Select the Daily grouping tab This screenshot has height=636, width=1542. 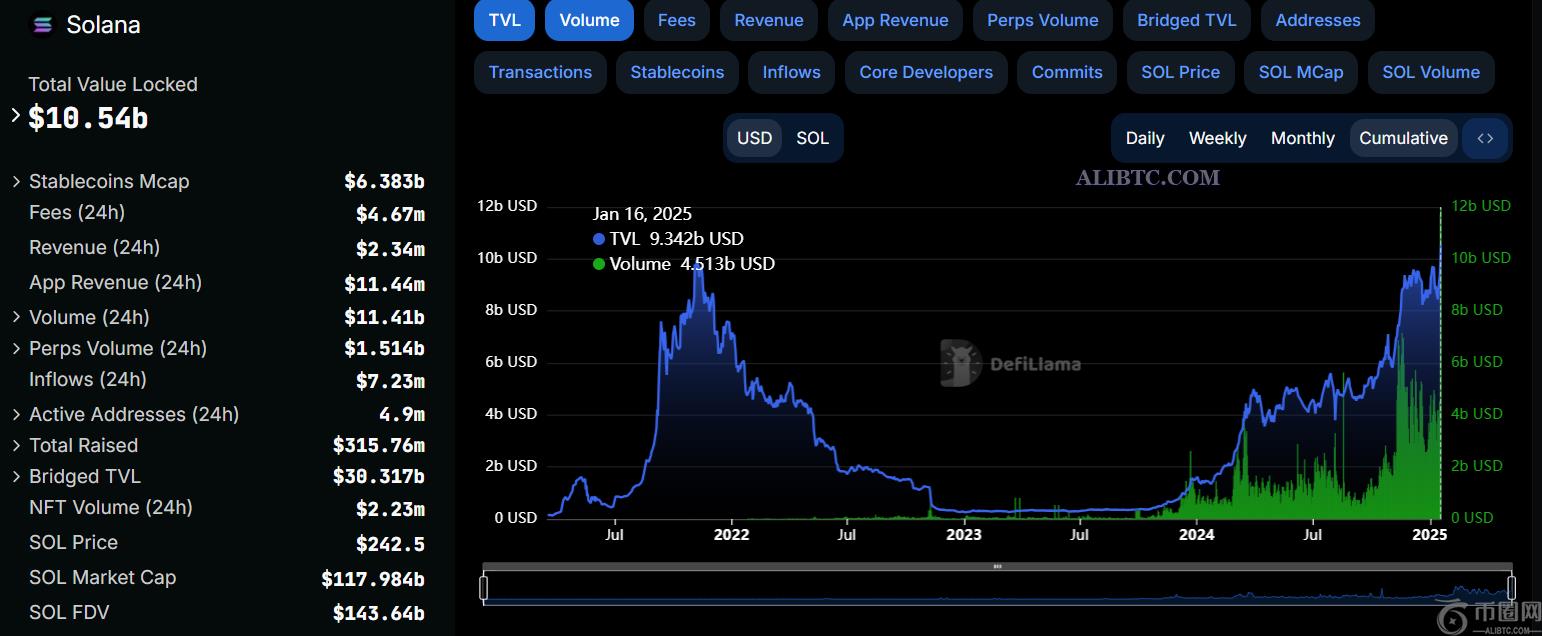click(1145, 138)
